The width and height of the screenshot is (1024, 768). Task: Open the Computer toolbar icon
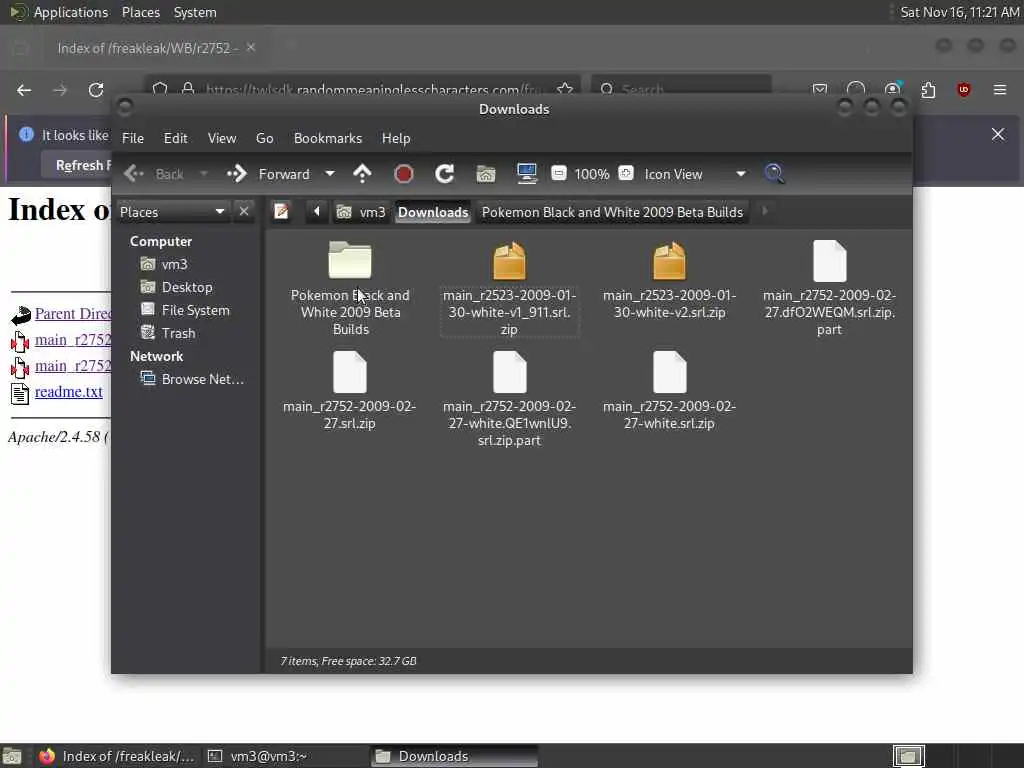[526, 174]
